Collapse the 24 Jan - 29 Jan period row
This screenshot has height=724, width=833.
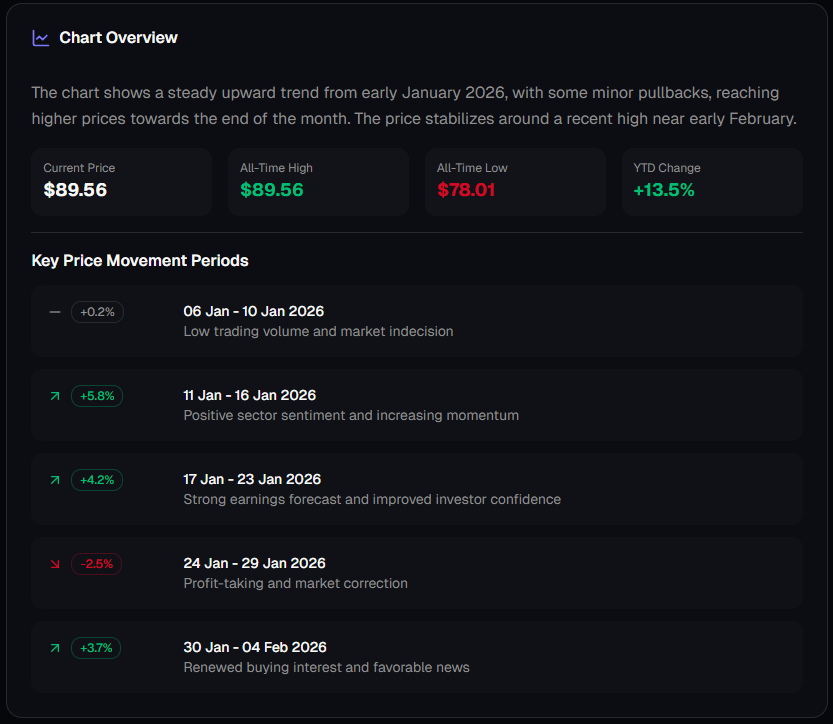coord(416,572)
